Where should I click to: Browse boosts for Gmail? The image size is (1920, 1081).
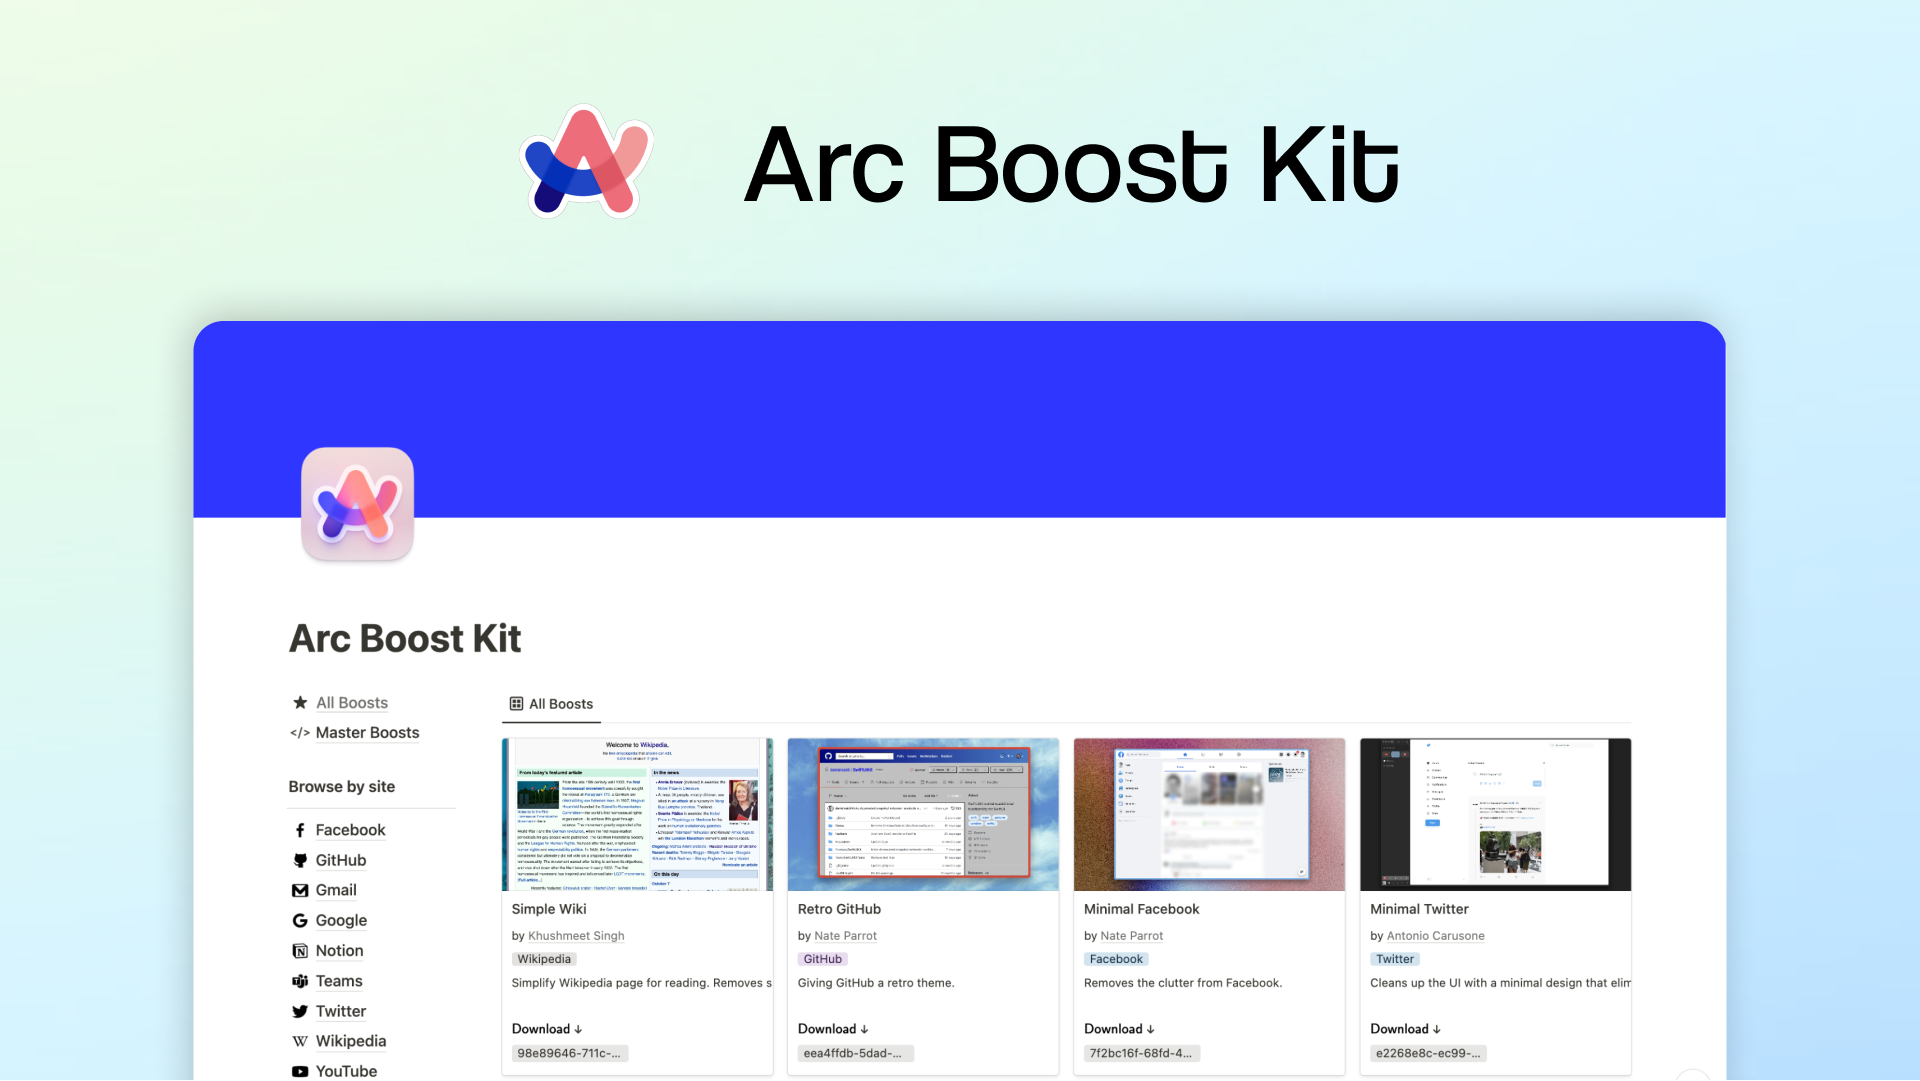(336, 890)
